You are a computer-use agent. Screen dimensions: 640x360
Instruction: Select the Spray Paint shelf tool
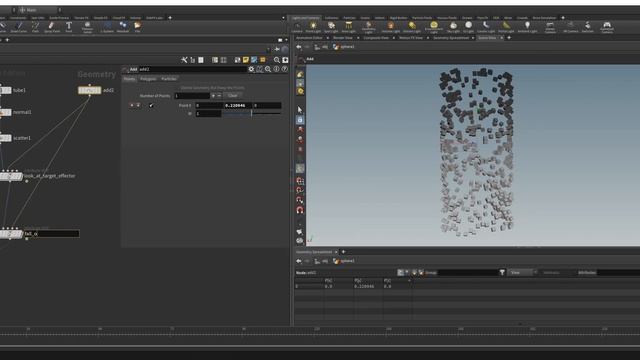(x=51, y=27)
